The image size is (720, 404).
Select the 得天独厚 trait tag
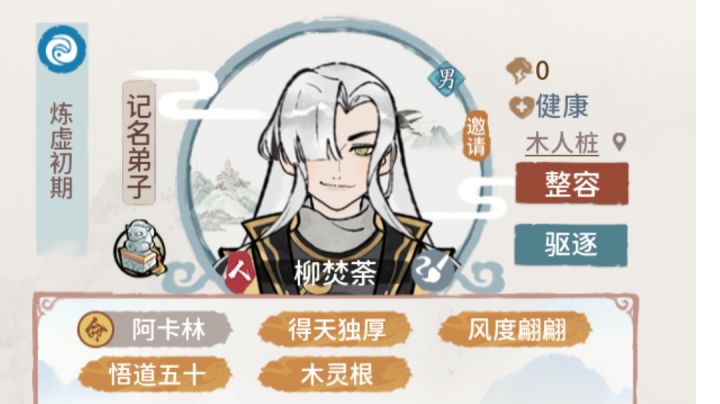335,329
